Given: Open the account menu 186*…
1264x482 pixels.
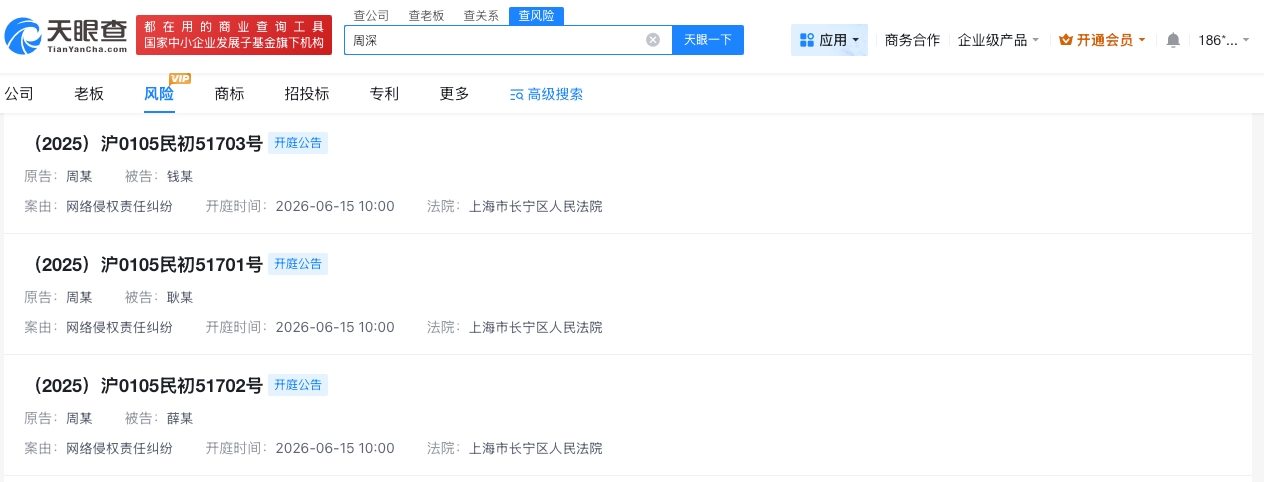Looking at the screenshot, I should click(x=1224, y=40).
